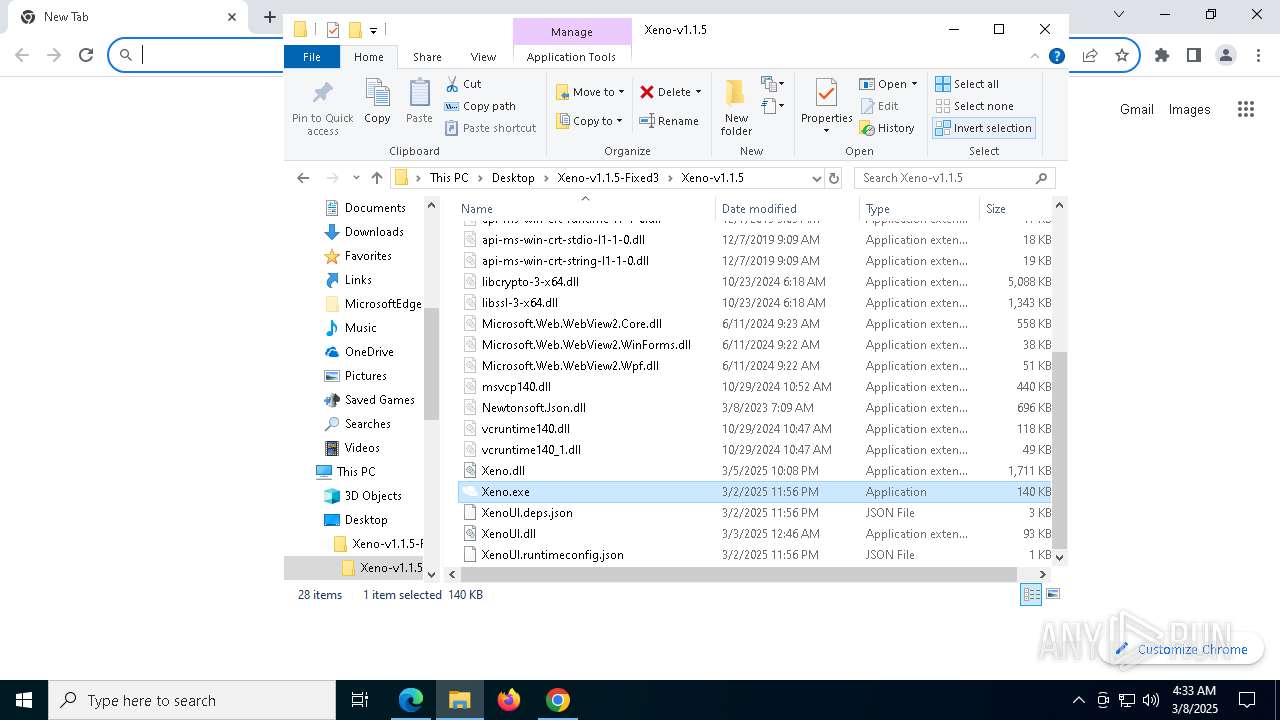Open Microsoft Edge from the taskbar
The width and height of the screenshot is (1280, 720).
(x=411, y=700)
